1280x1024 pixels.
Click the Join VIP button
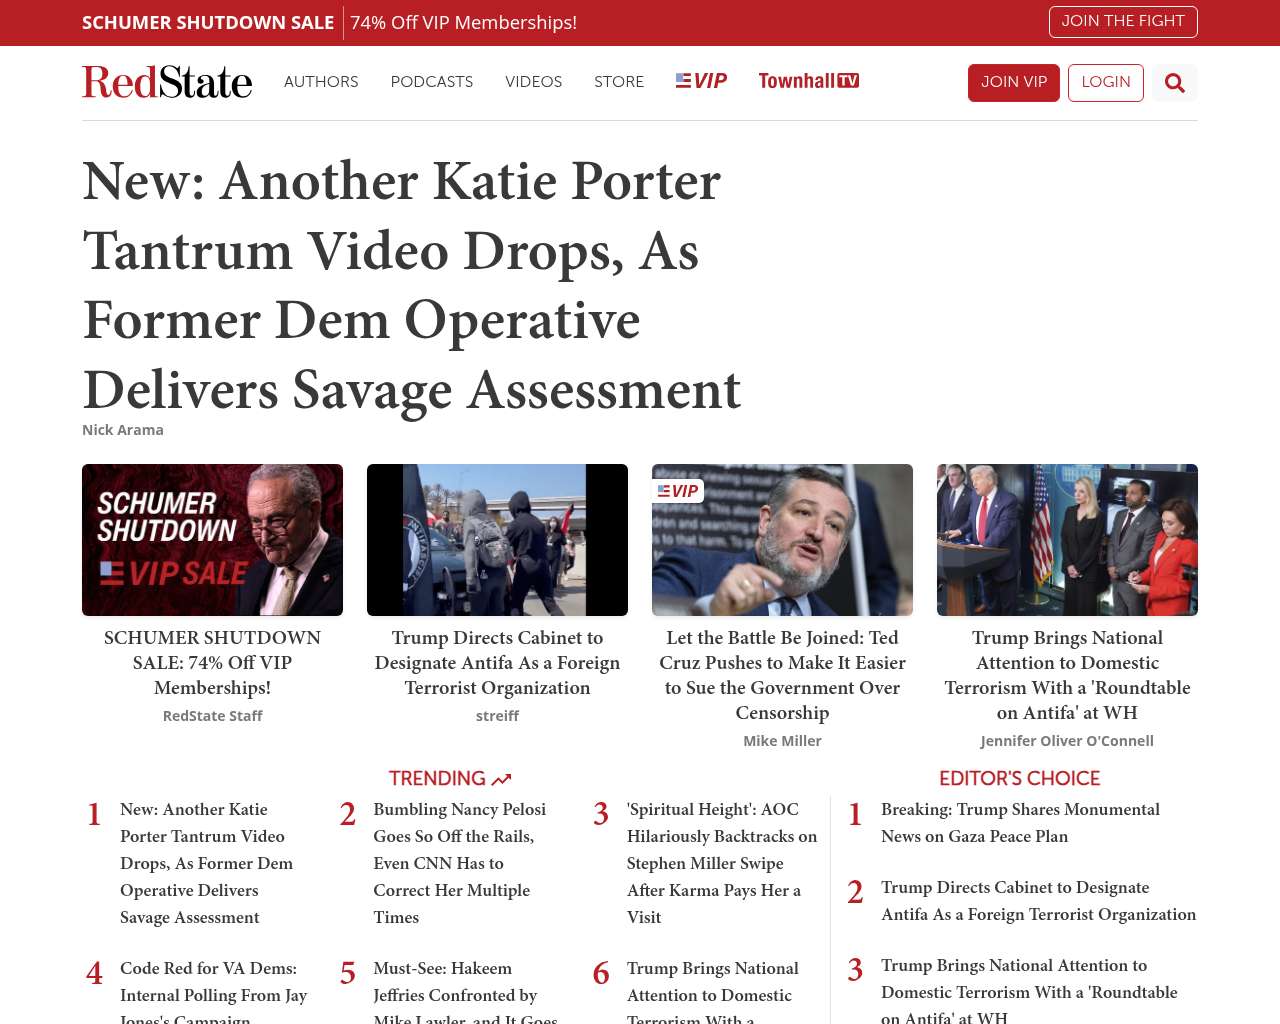point(1014,83)
